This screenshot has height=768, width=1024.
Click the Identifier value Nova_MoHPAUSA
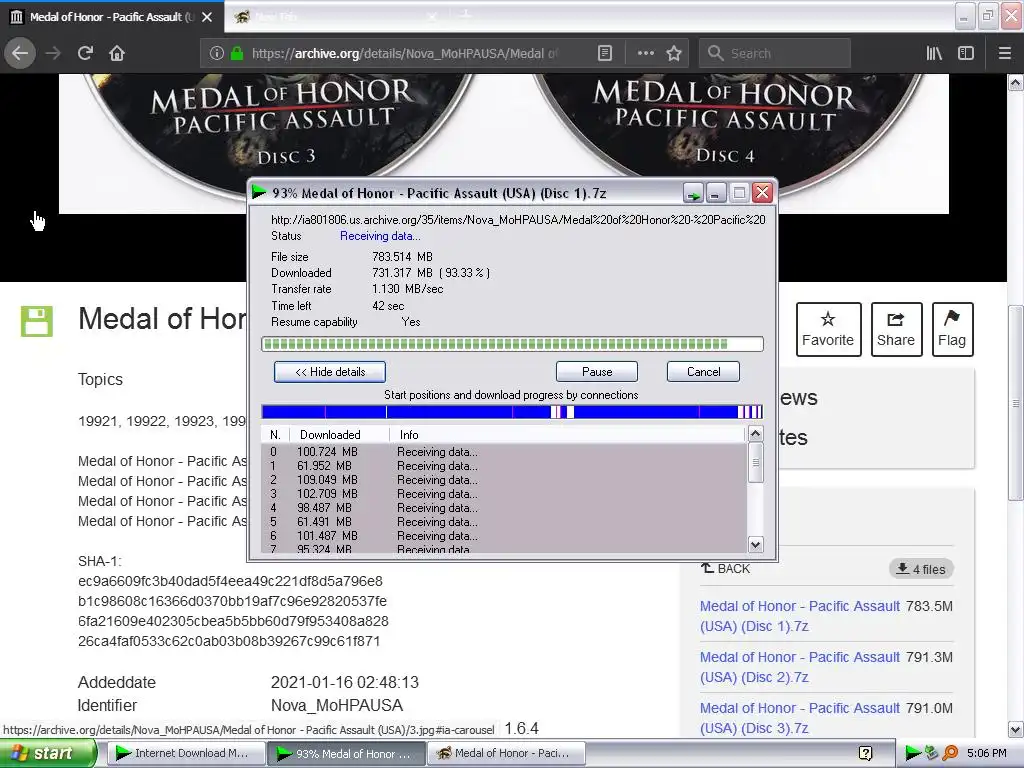[337, 705]
